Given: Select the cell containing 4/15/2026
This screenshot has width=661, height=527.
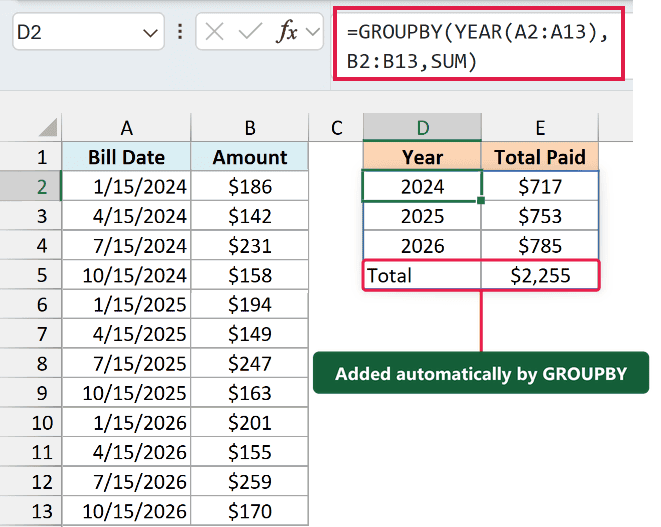Looking at the screenshot, I should [126, 452].
